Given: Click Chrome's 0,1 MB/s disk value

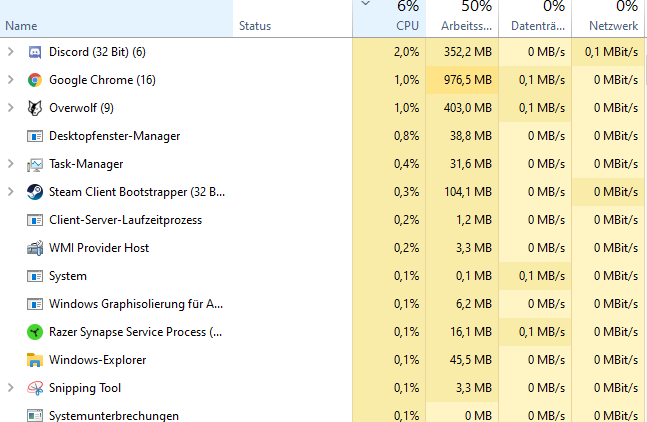Looking at the screenshot, I should [x=542, y=80].
